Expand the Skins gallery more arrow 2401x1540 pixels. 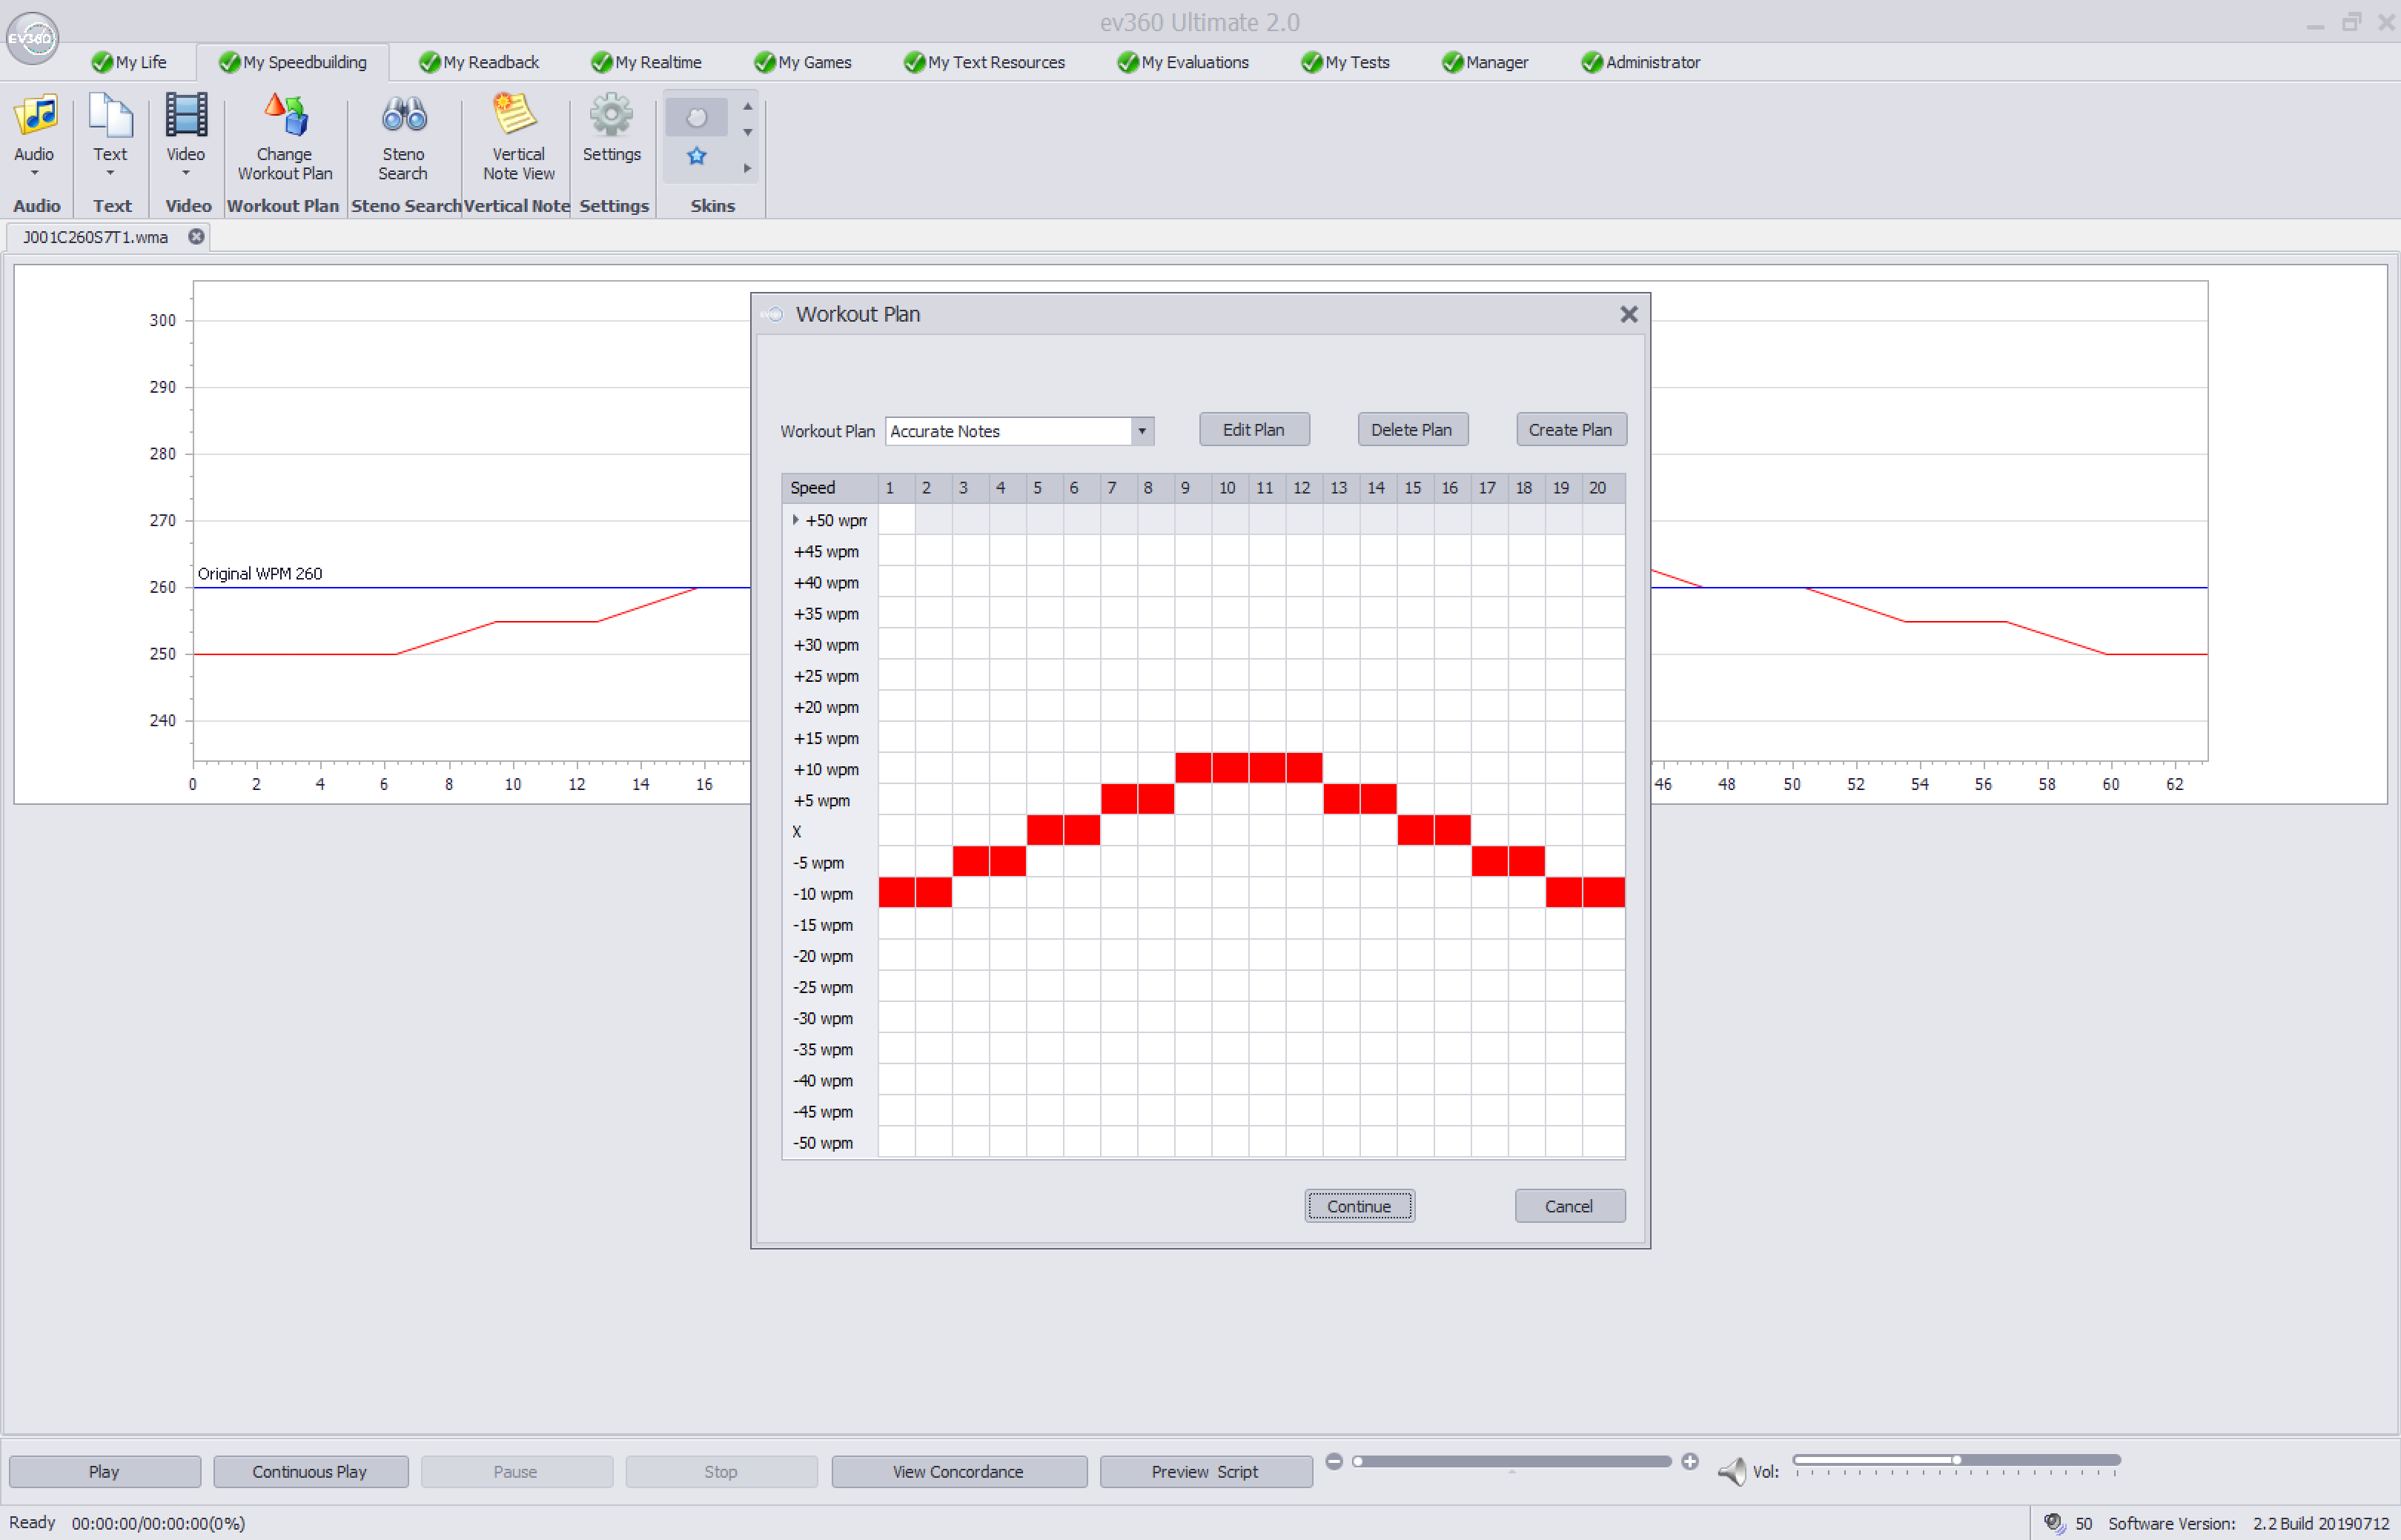(748, 168)
